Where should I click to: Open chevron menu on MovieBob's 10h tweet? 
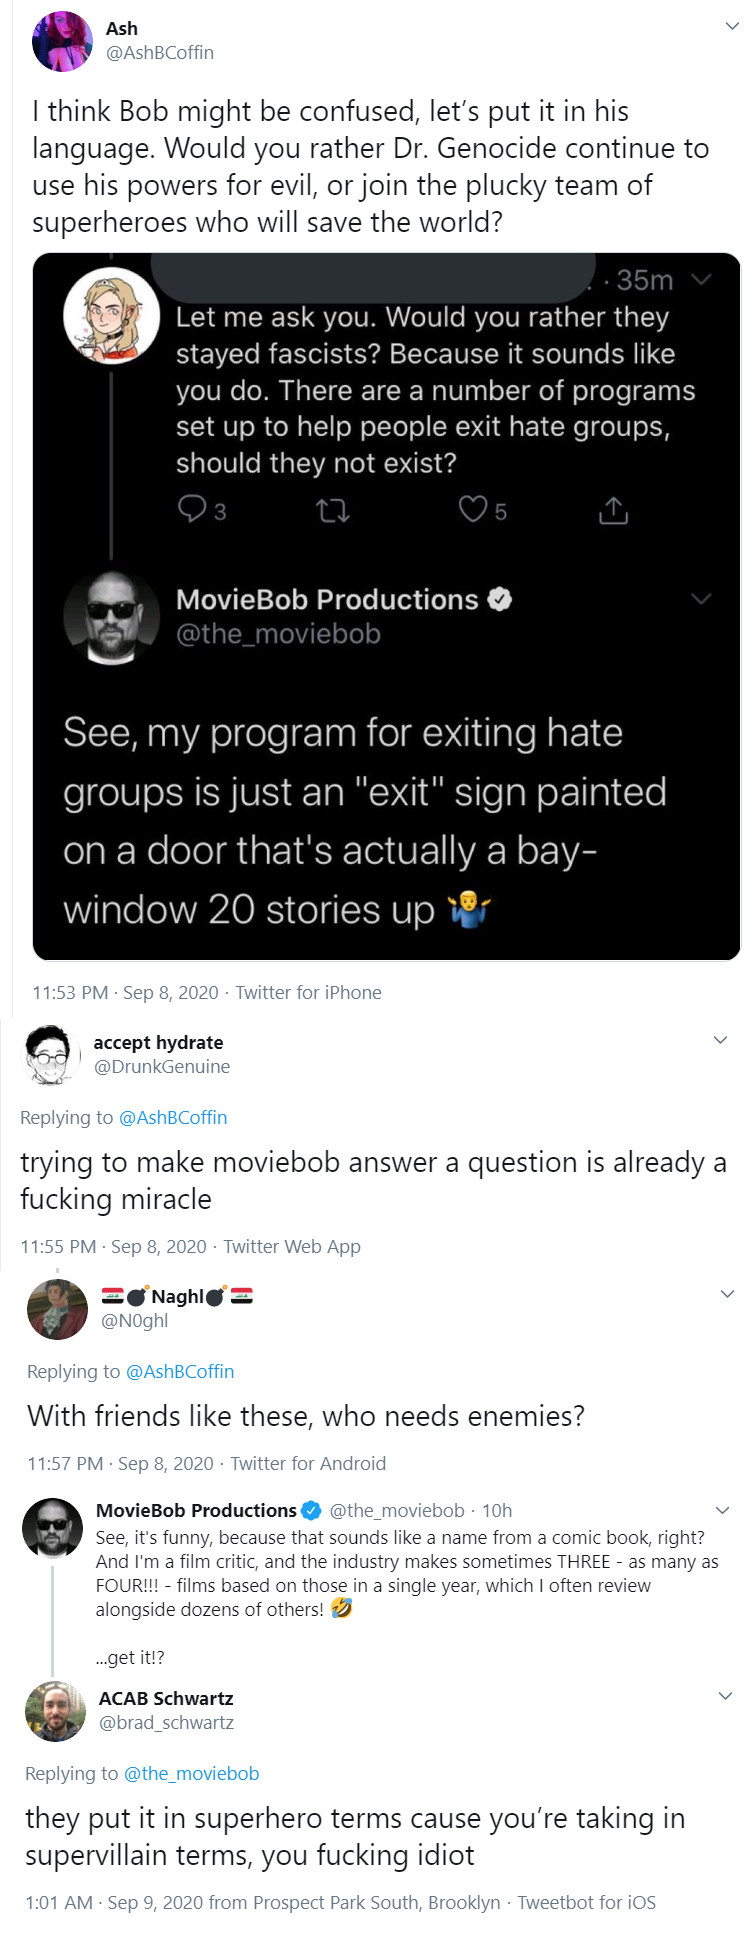tap(723, 1510)
